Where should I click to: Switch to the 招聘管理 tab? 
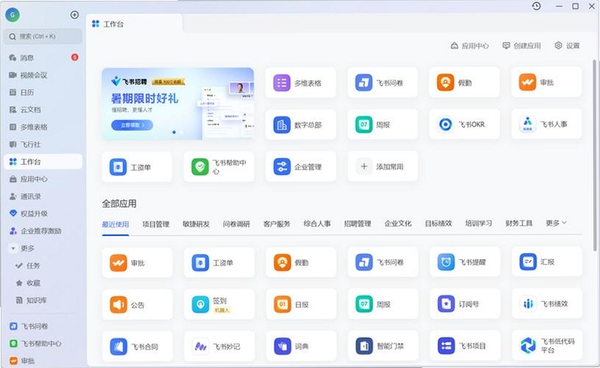(358, 223)
